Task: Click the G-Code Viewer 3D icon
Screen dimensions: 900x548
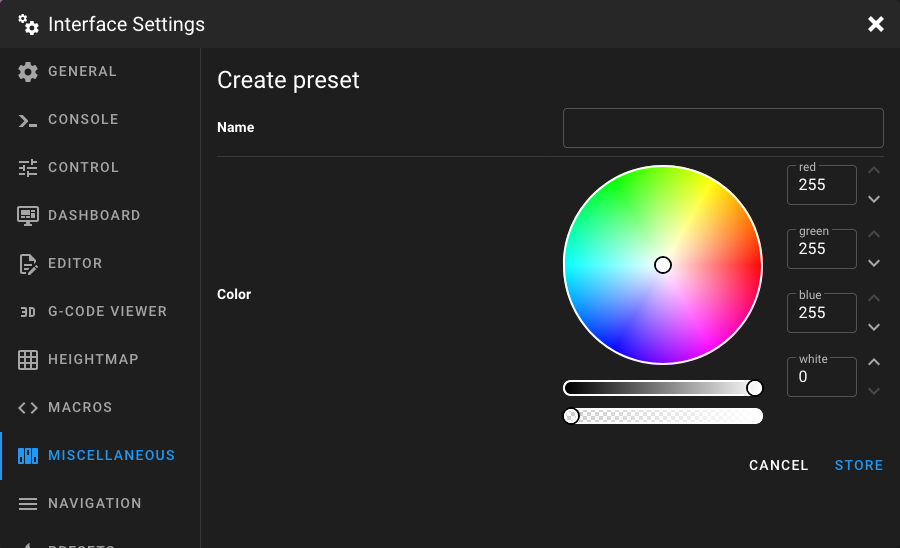Action: click(x=28, y=312)
